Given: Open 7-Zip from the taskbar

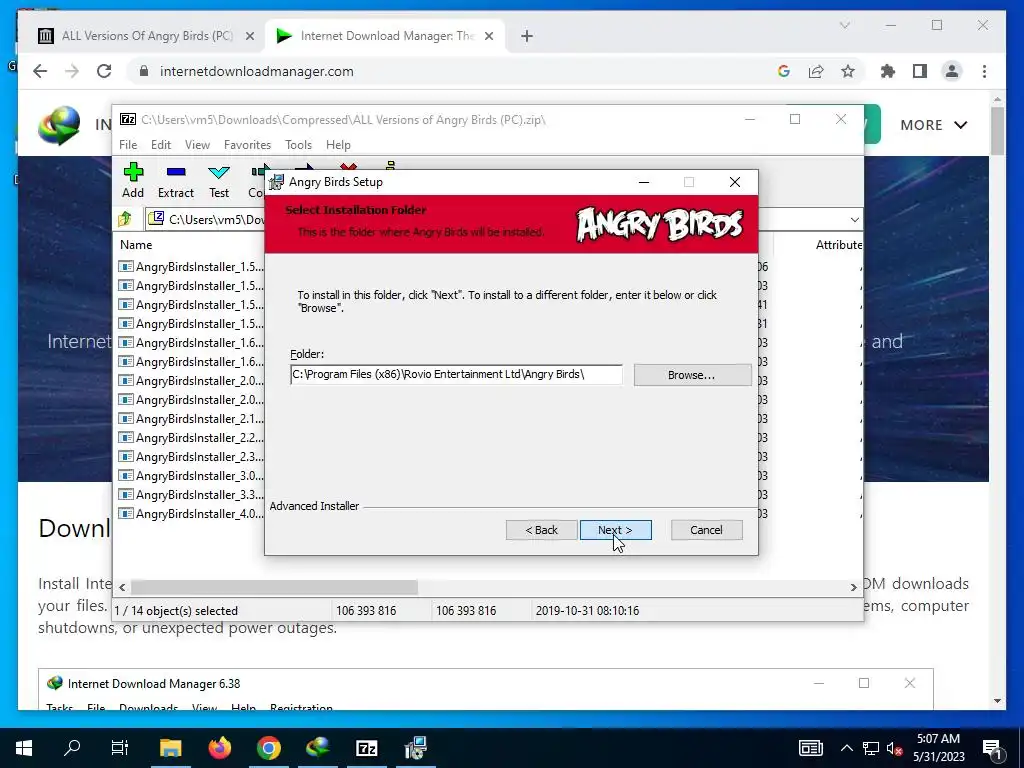Looking at the screenshot, I should pyautogui.click(x=366, y=748).
